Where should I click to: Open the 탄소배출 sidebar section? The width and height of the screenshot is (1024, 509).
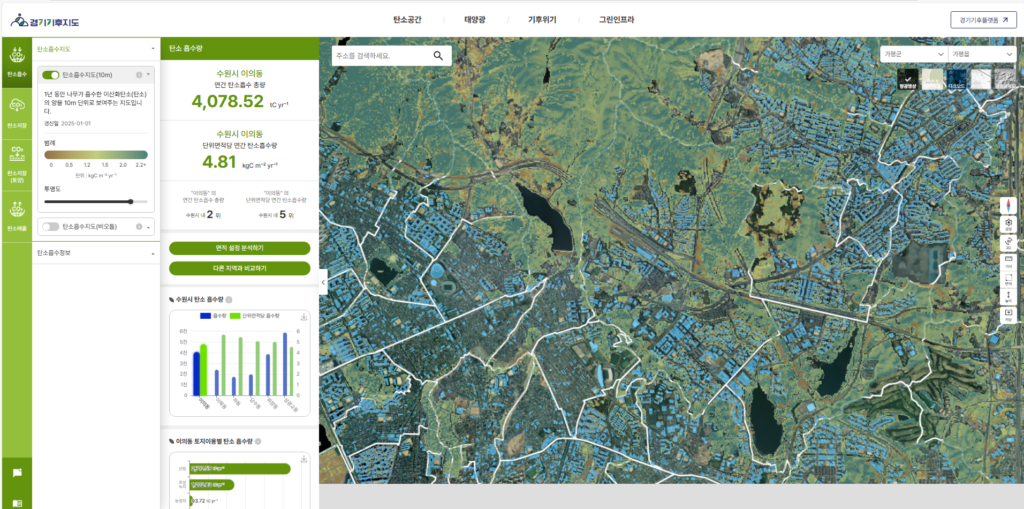tap(16, 214)
